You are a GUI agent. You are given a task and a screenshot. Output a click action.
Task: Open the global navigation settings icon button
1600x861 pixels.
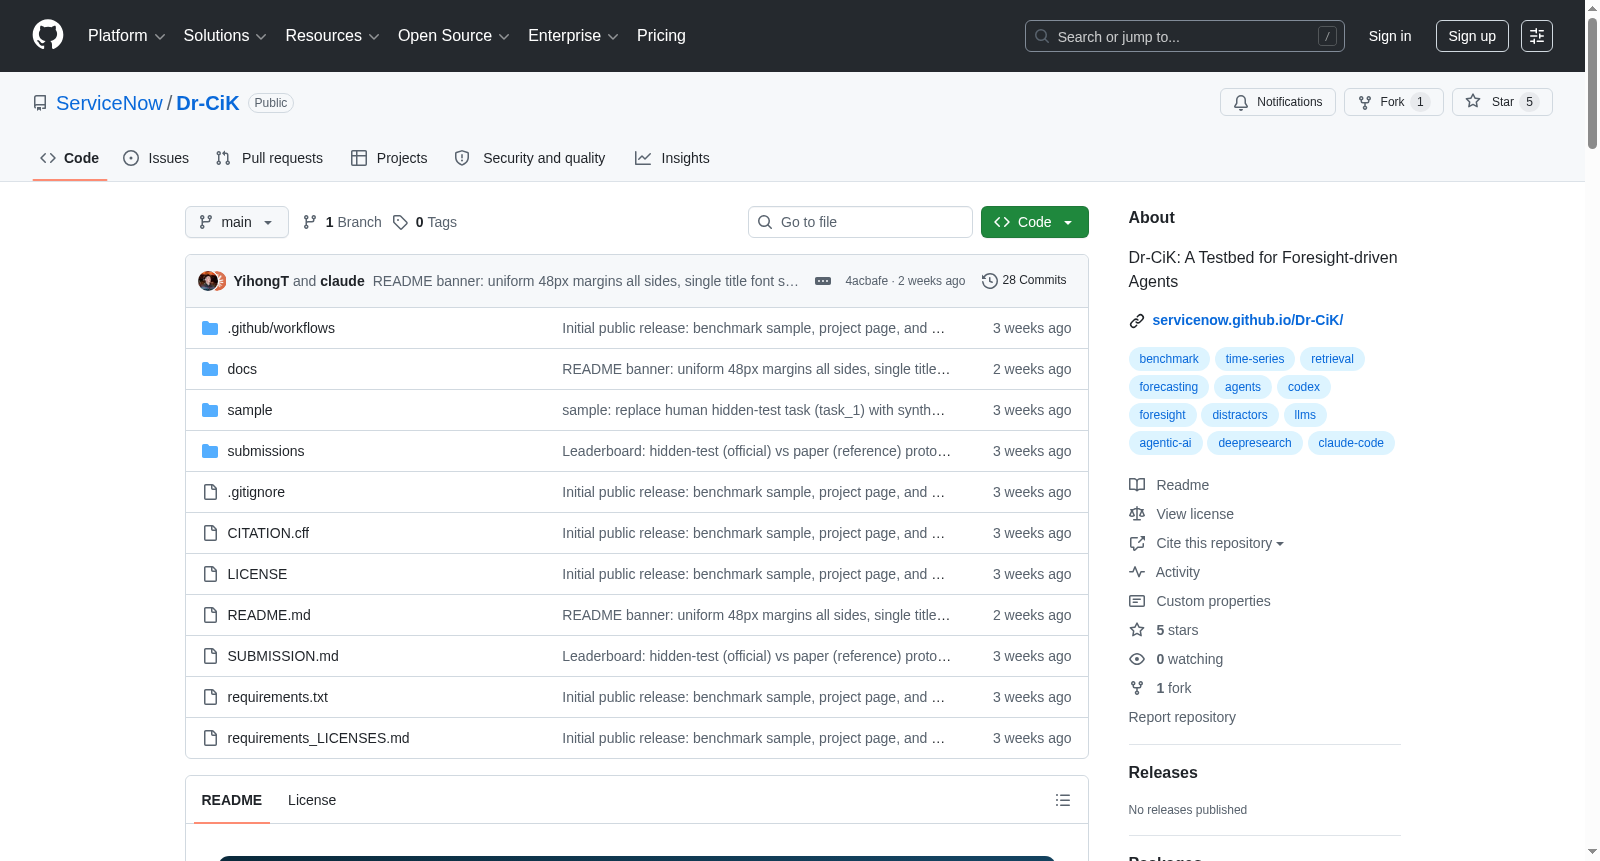tap(1537, 36)
